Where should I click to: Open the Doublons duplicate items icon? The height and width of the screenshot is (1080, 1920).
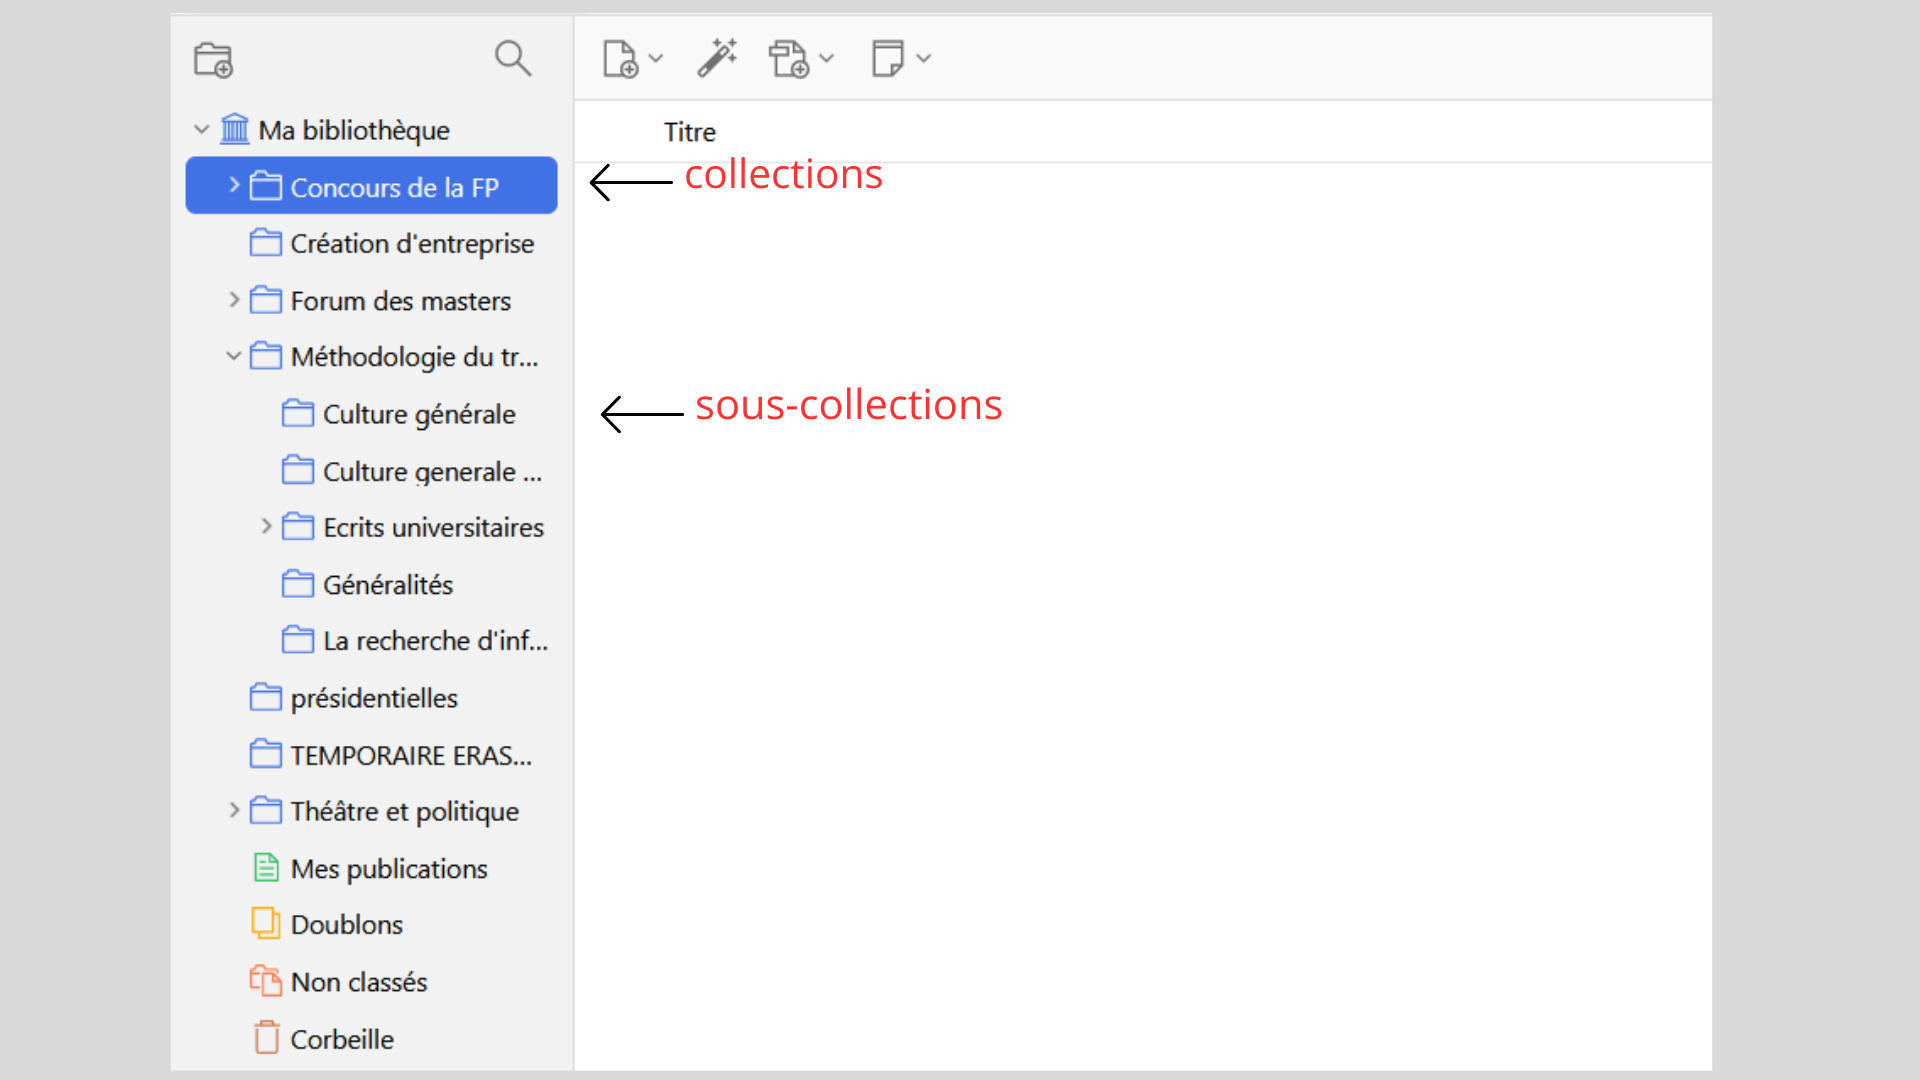pyautogui.click(x=266, y=924)
